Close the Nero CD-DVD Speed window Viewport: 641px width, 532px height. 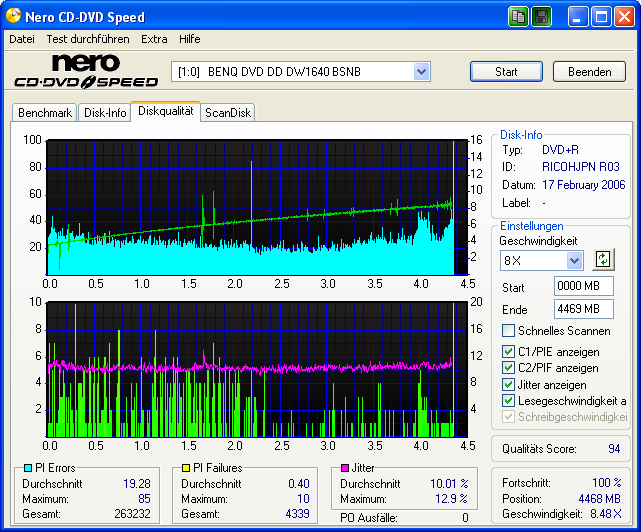point(625,17)
